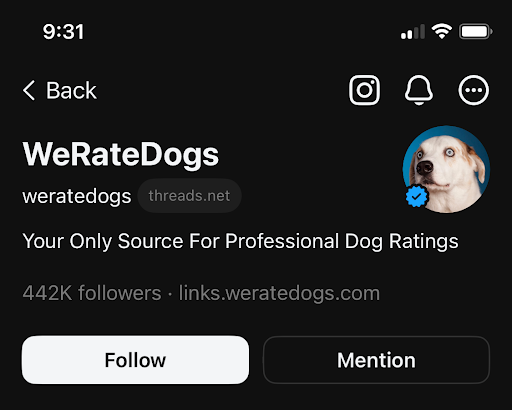
Task: Open the linked Instagram profile icon
Action: coord(364,90)
